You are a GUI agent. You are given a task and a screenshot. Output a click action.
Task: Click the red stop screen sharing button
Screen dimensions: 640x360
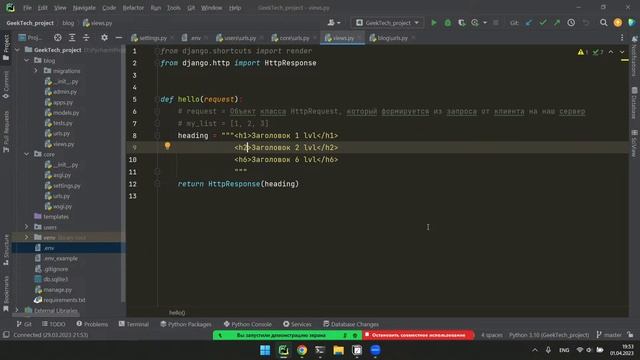click(x=418, y=335)
